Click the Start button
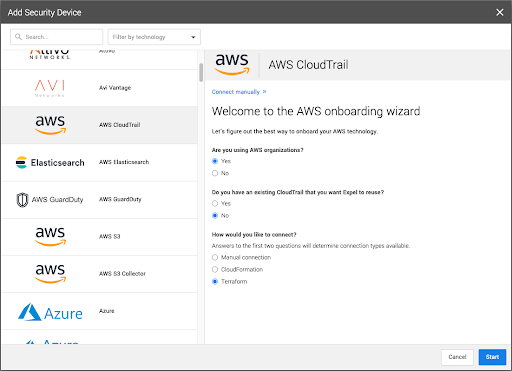This screenshot has width=512, height=371. [492, 357]
